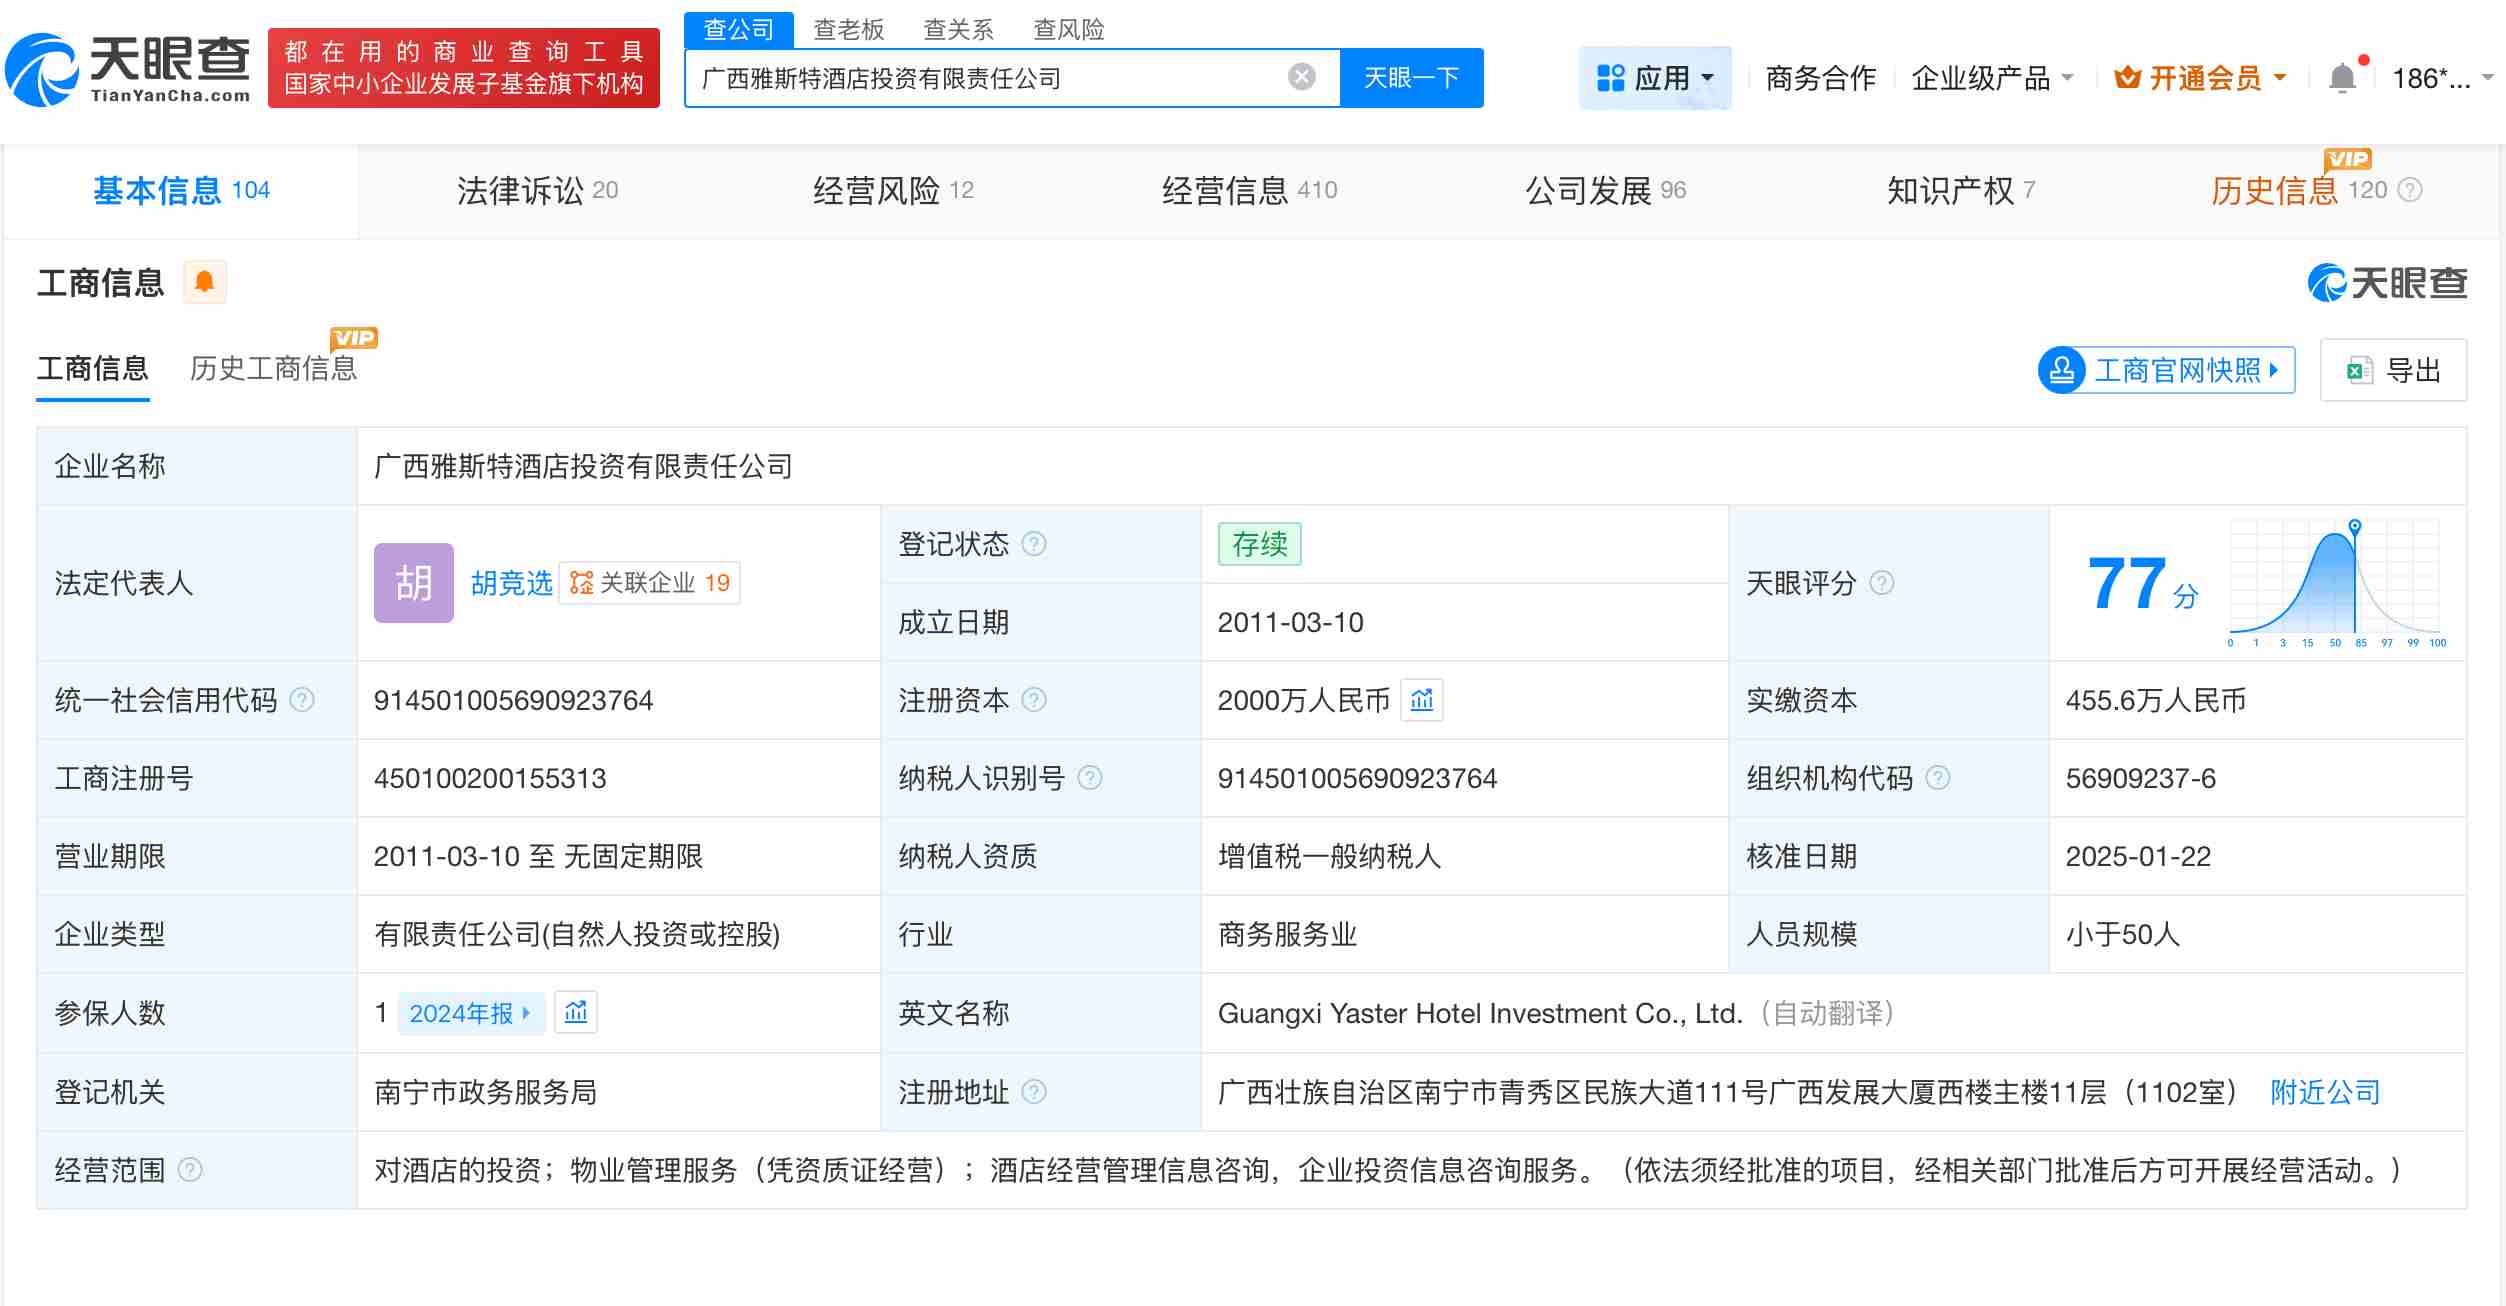Viewport: 2506px width, 1306px height.
Task: Click the 胡 avatar of the legal representative
Action: coord(413,583)
